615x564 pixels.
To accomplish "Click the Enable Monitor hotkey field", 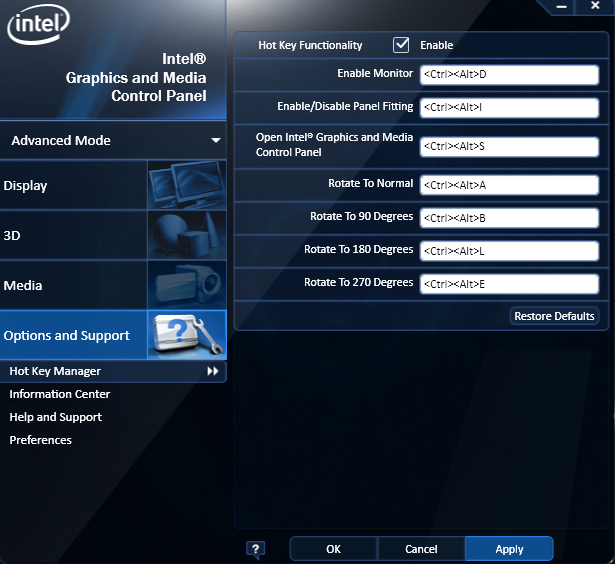I will (x=508, y=76).
